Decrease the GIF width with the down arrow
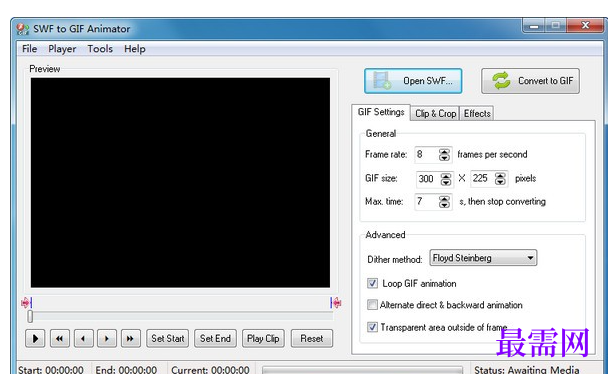The width and height of the screenshot is (608, 374). 446,182
